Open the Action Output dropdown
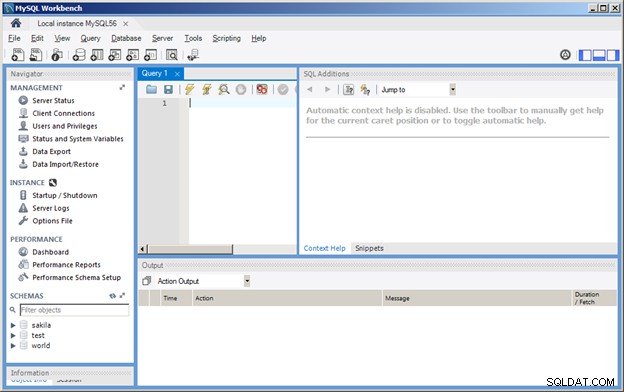 [247, 281]
